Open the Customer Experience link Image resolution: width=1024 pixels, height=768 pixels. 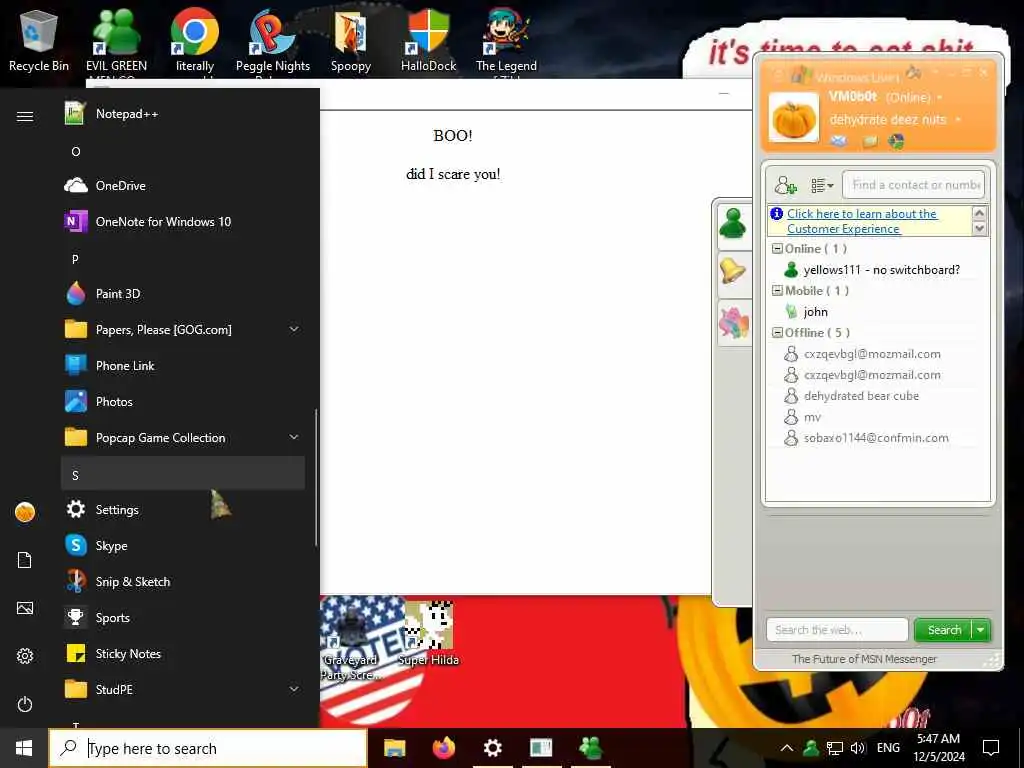pyautogui.click(x=862, y=221)
